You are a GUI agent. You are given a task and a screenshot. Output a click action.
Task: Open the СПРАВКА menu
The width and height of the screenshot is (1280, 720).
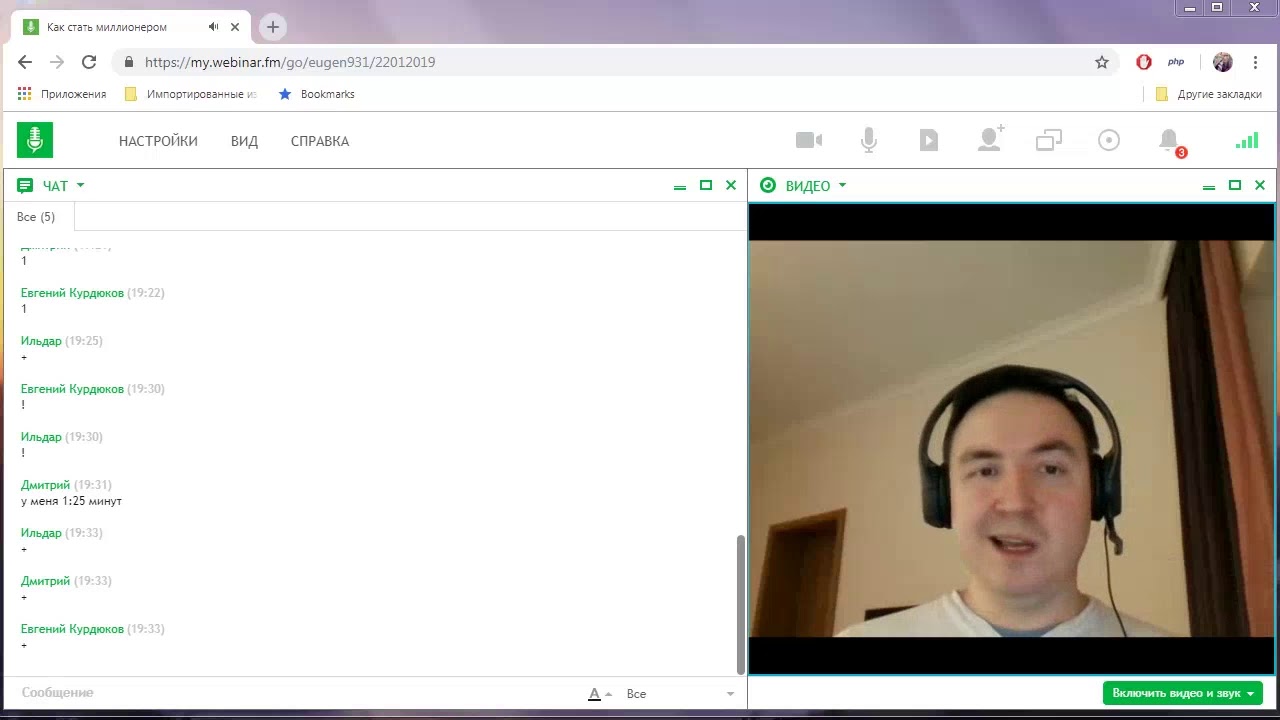coord(320,141)
